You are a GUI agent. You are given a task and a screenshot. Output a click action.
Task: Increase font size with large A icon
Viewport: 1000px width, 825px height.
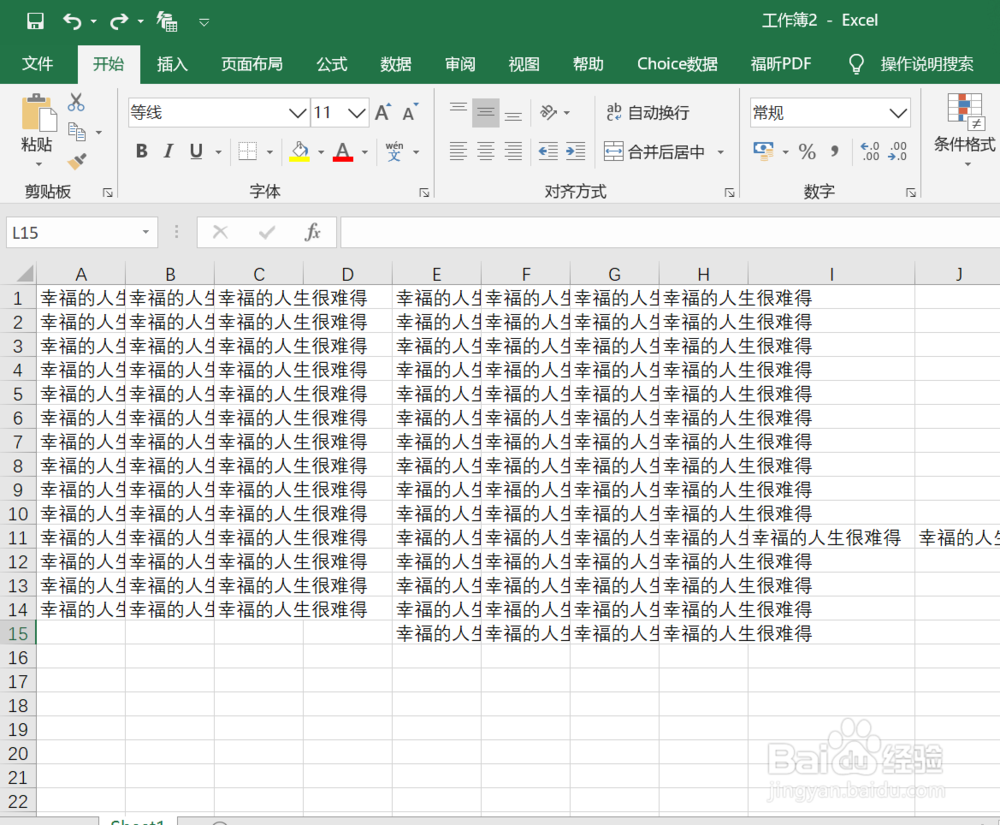point(383,113)
